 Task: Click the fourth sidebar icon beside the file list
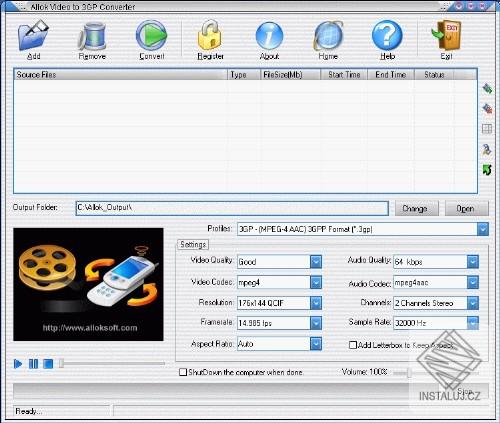(487, 149)
